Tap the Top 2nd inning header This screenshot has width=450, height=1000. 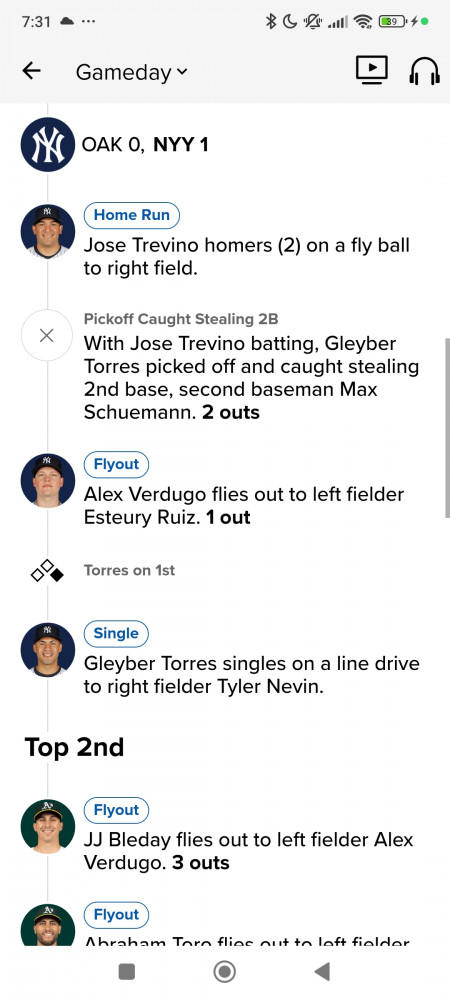point(74,747)
